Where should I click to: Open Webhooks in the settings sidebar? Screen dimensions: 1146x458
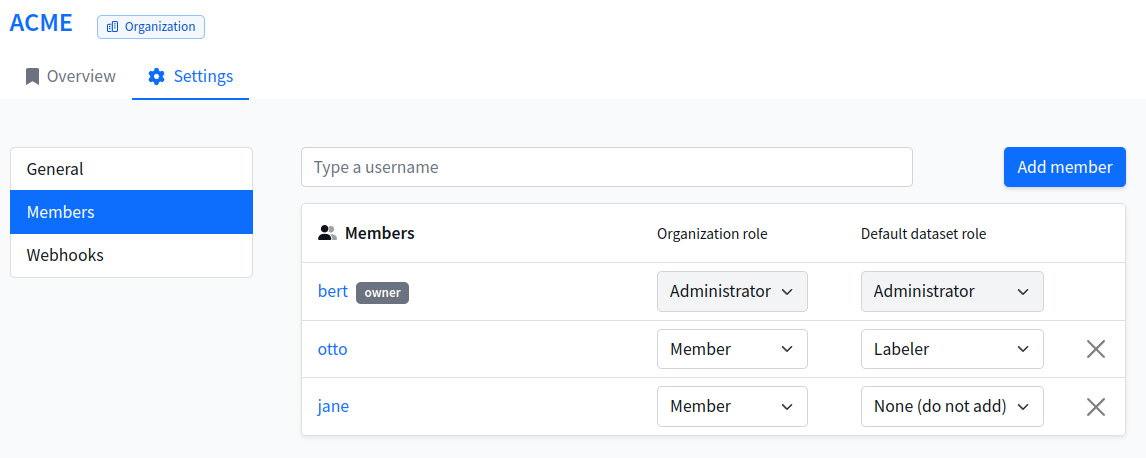click(x=131, y=255)
